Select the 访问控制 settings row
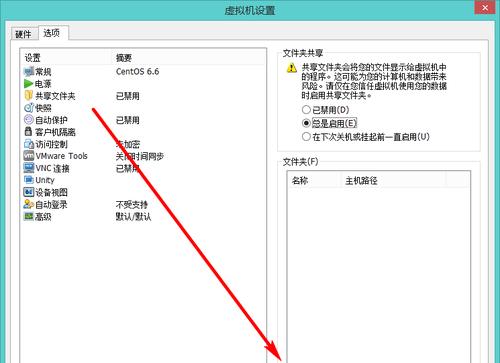 click(x=143, y=144)
